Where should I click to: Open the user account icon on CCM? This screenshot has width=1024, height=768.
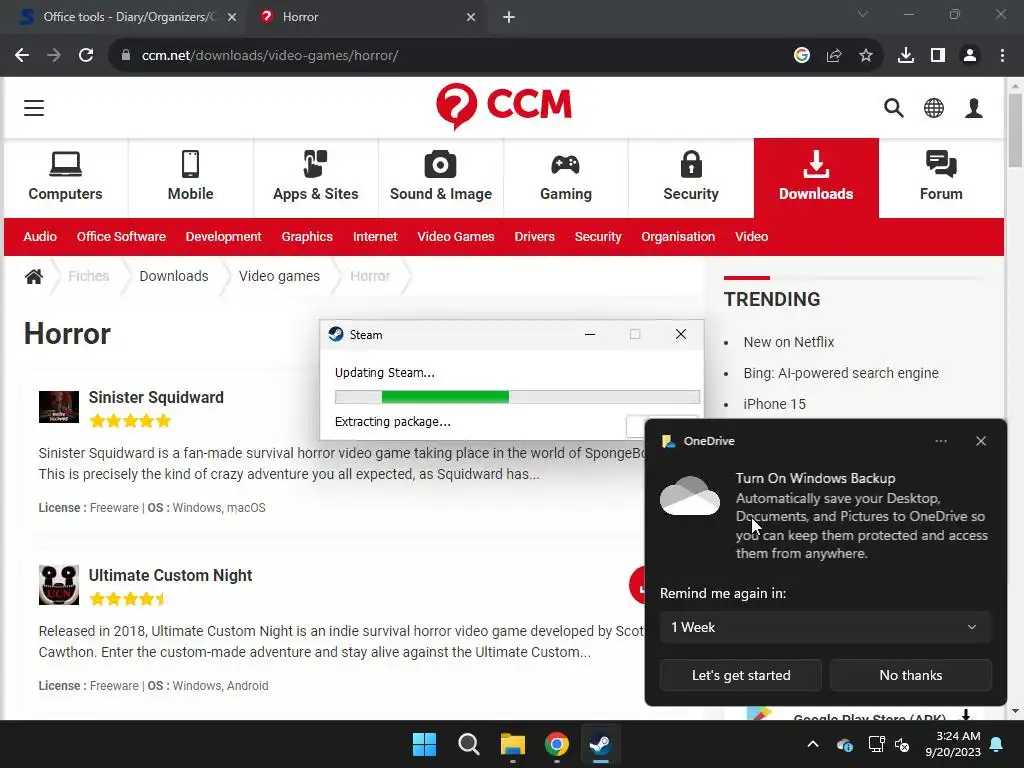click(x=974, y=108)
